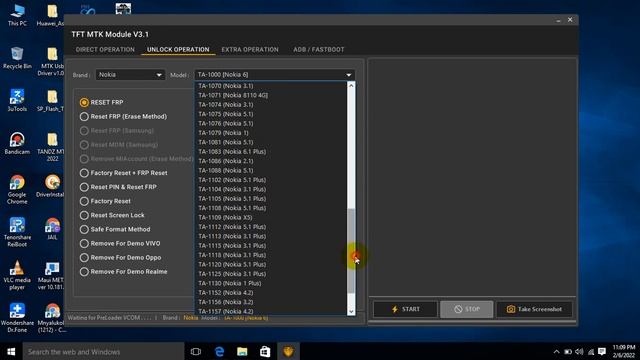Show hidden system tray icons chevron
Image resolution: width=640 pixels, height=360 pixels.
click(556, 351)
